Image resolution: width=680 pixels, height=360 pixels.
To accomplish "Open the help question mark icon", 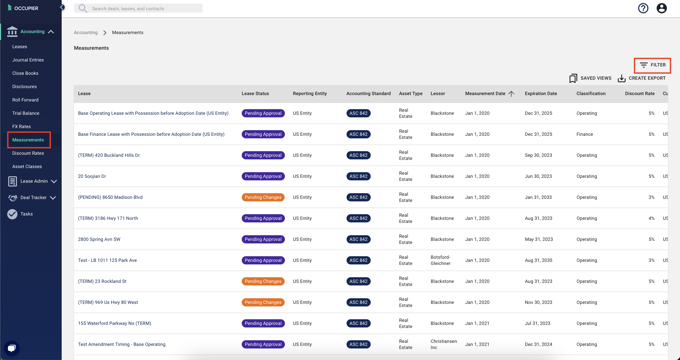I will (643, 8).
